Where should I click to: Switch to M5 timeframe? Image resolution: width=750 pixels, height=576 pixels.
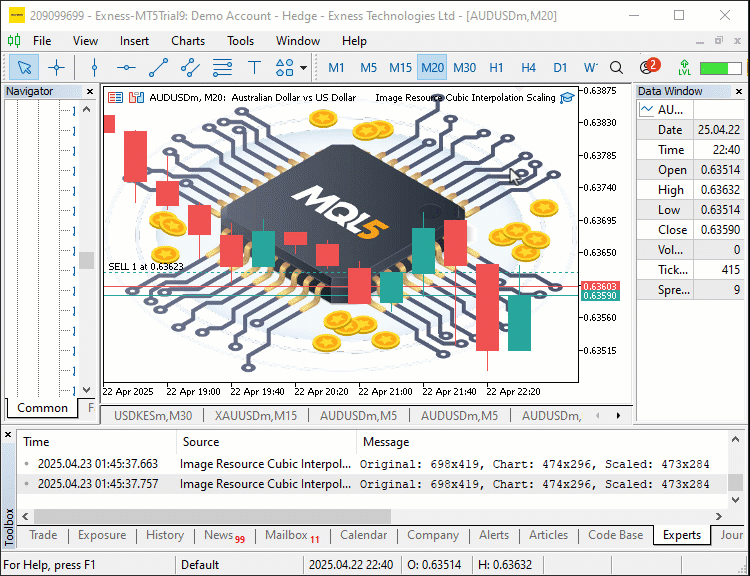(x=368, y=67)
